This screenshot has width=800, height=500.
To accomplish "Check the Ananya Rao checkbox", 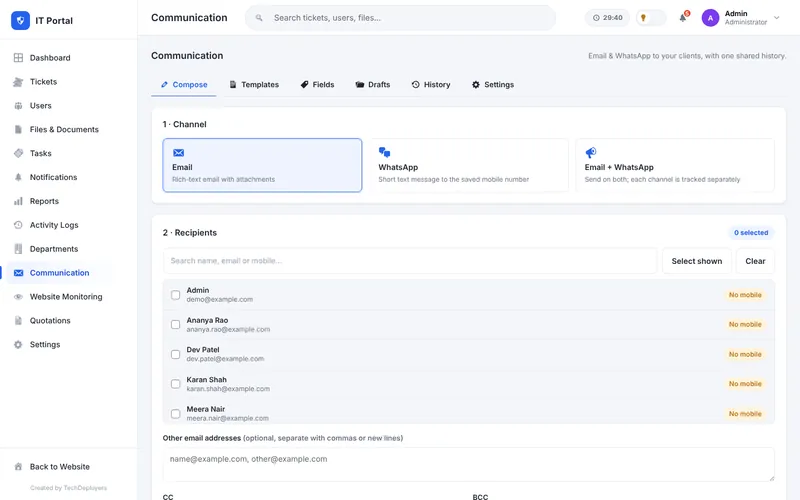I will tap(176, 324).
